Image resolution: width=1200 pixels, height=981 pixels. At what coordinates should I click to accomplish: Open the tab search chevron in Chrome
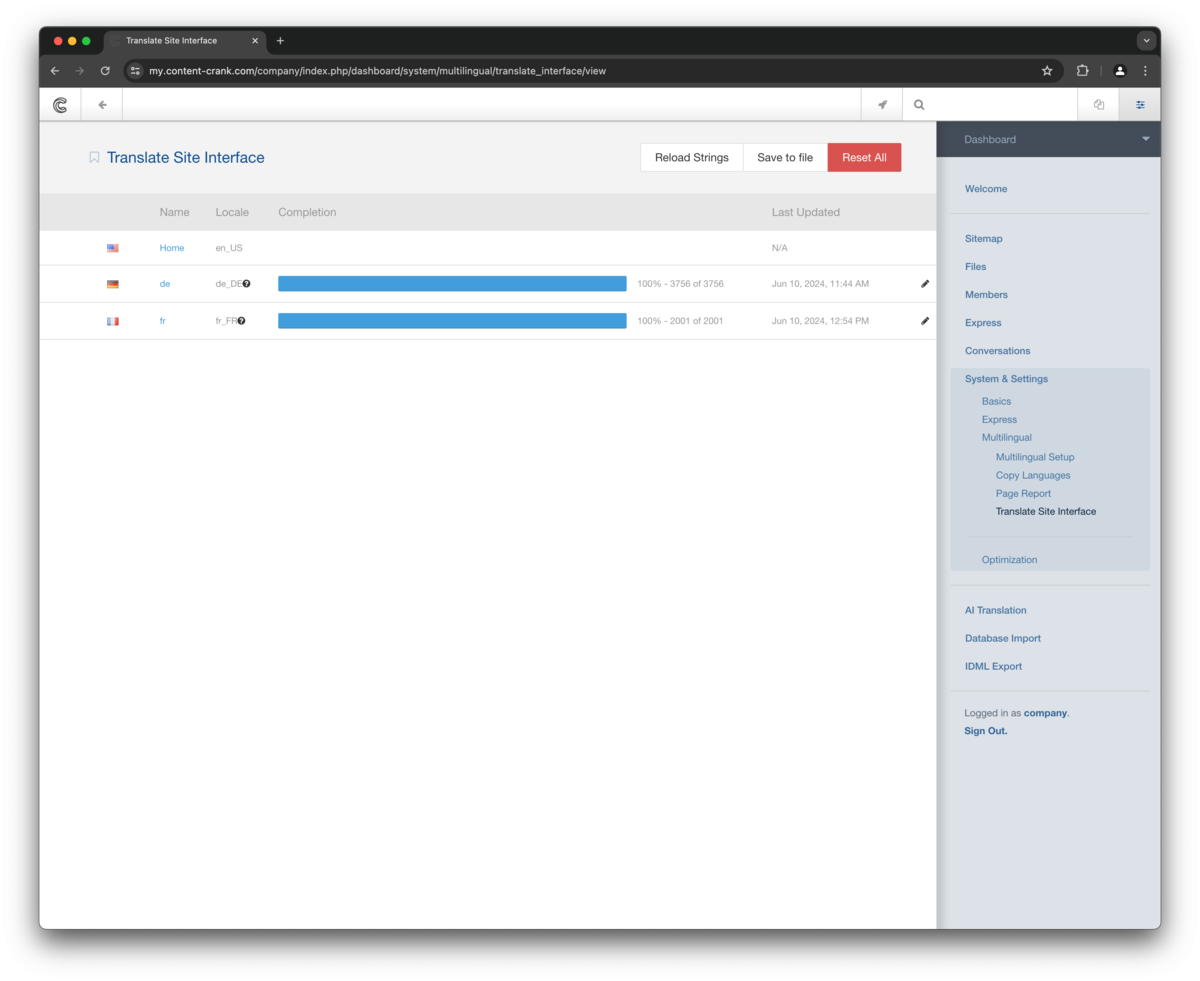tap(1146, 41)
